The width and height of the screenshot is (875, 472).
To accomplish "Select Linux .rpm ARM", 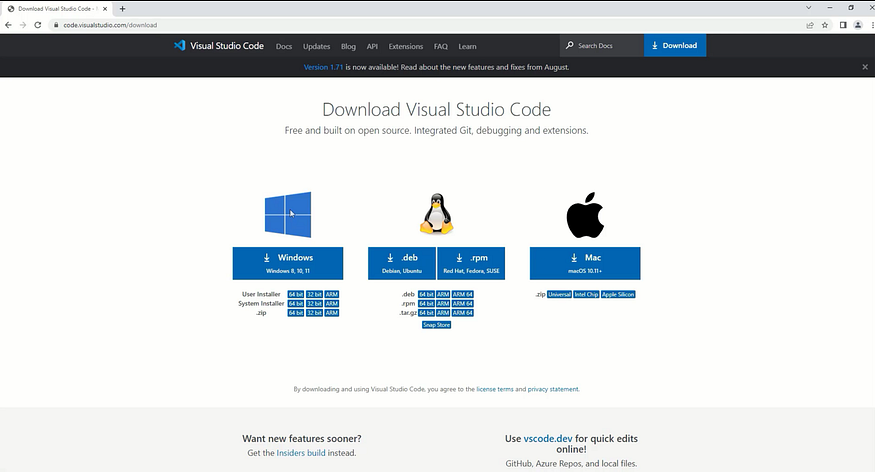I will (443, 304).
